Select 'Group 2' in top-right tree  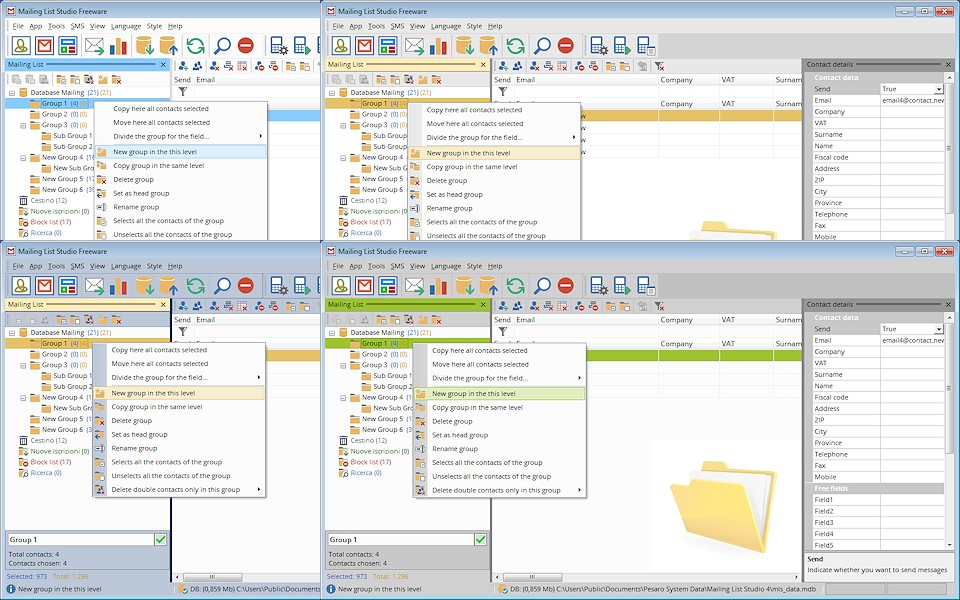[375, 114]
